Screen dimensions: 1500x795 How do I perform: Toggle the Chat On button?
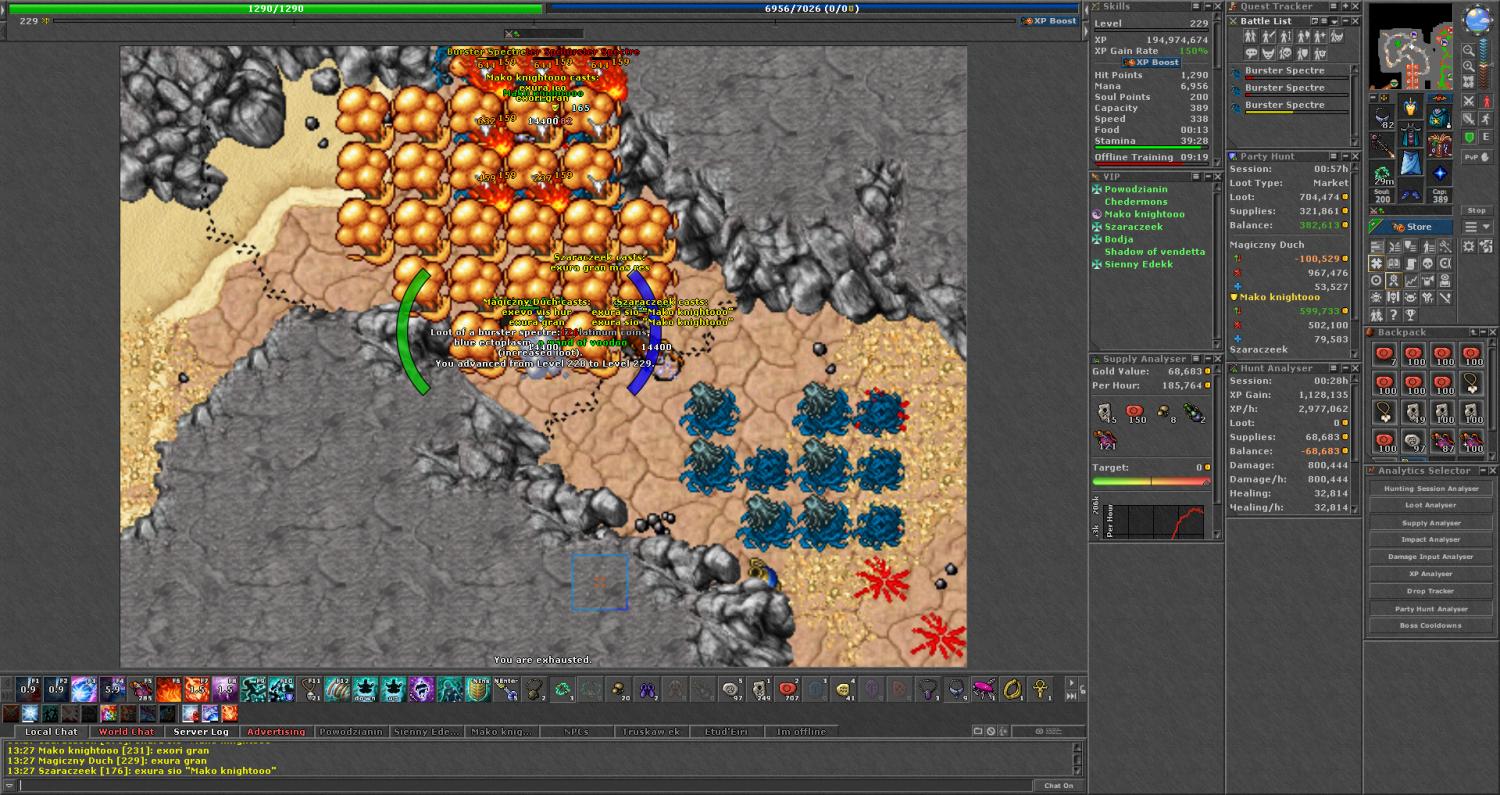[x=1058, y=785]
